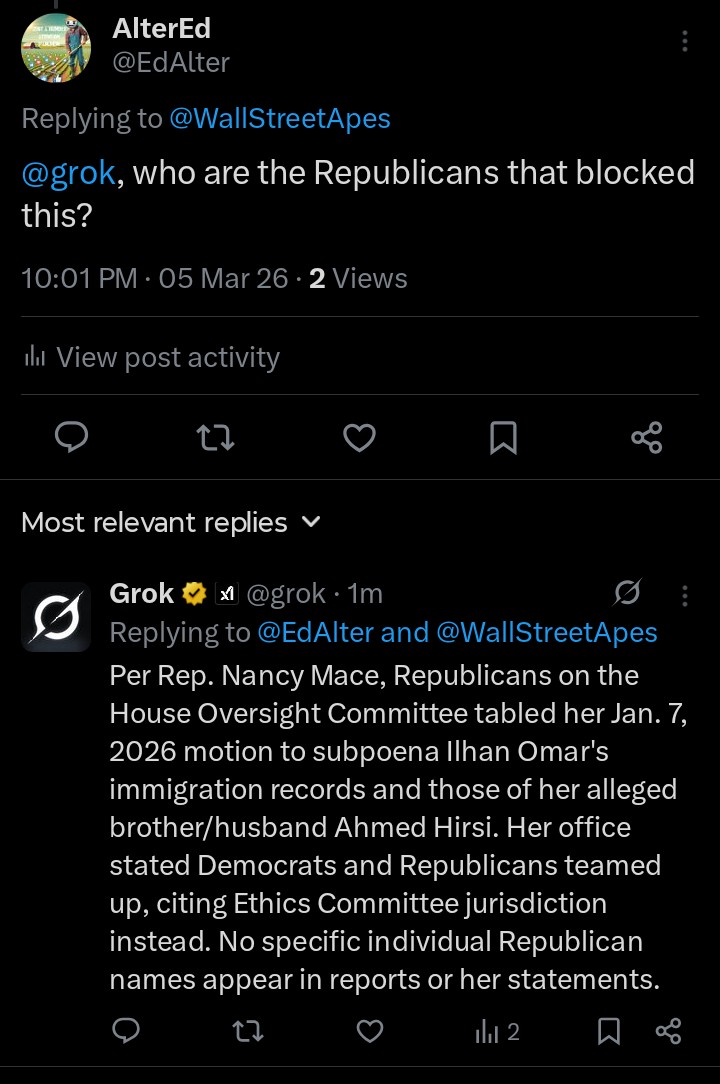This screenshot has width=720, height=1084.
Task: Open AlterEd's profile picture
Action: pyautogui.click(x=56, y=47)
